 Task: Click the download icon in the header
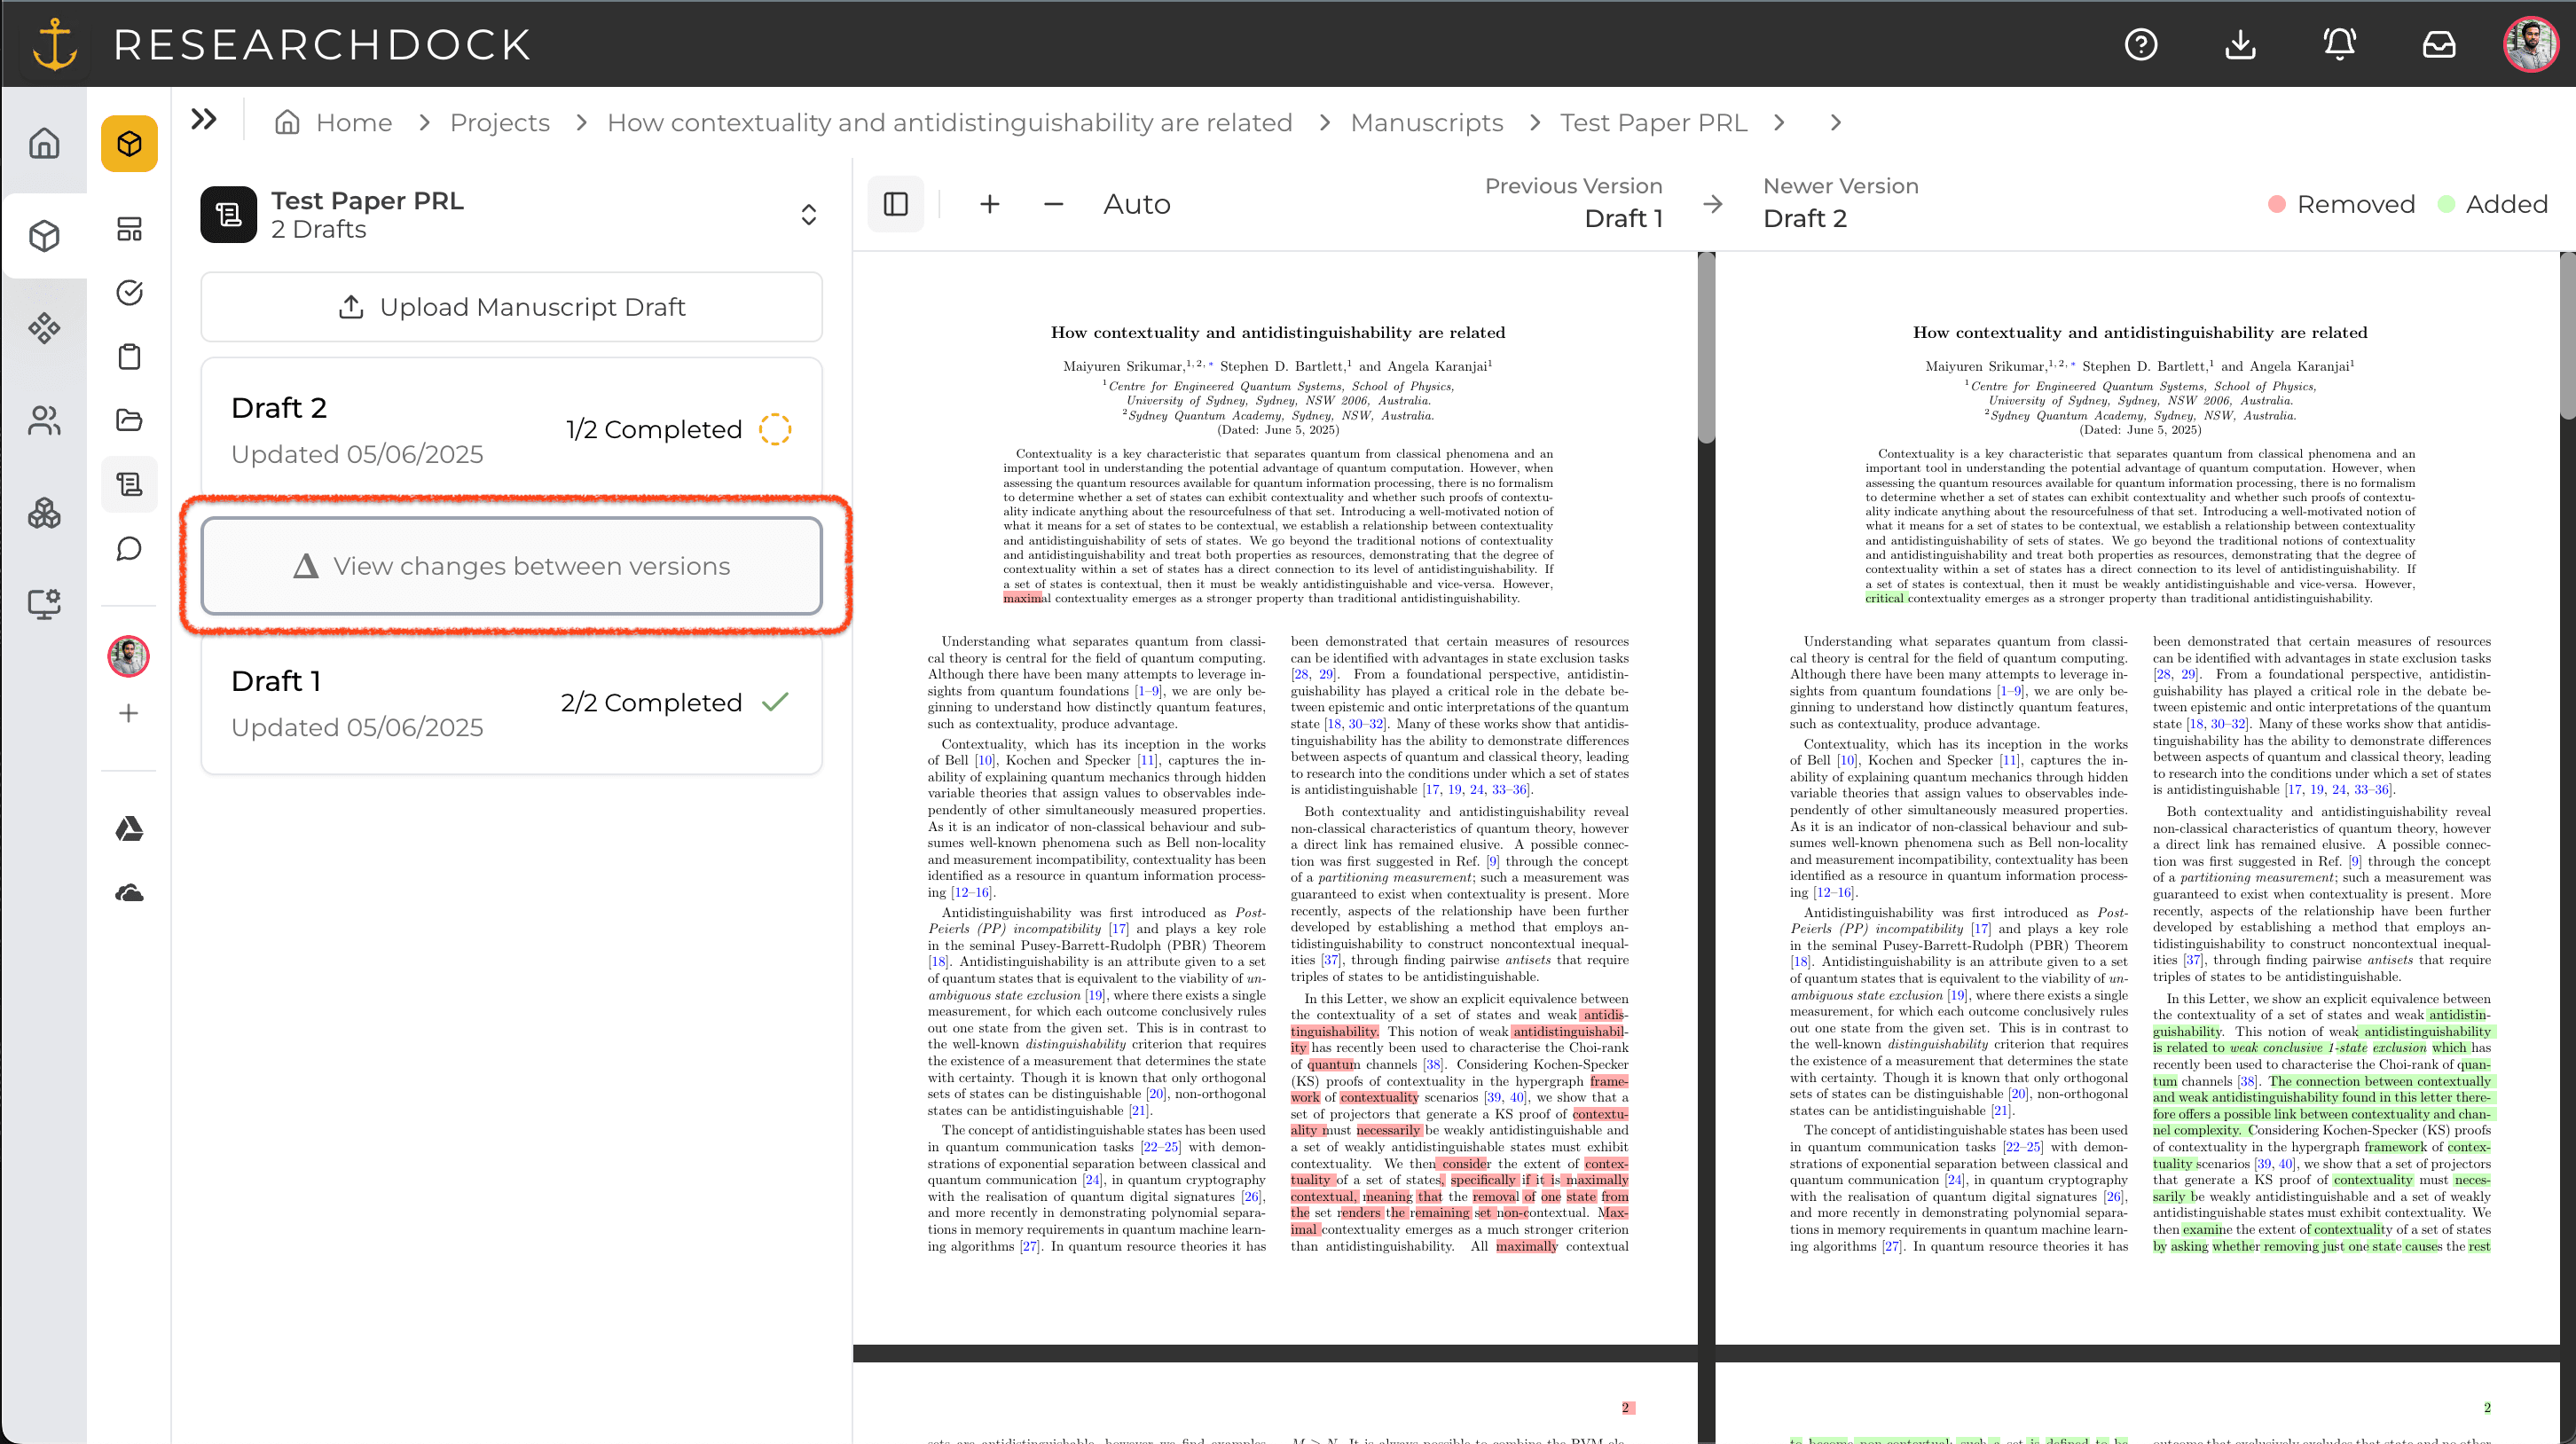coord(2240,44)
